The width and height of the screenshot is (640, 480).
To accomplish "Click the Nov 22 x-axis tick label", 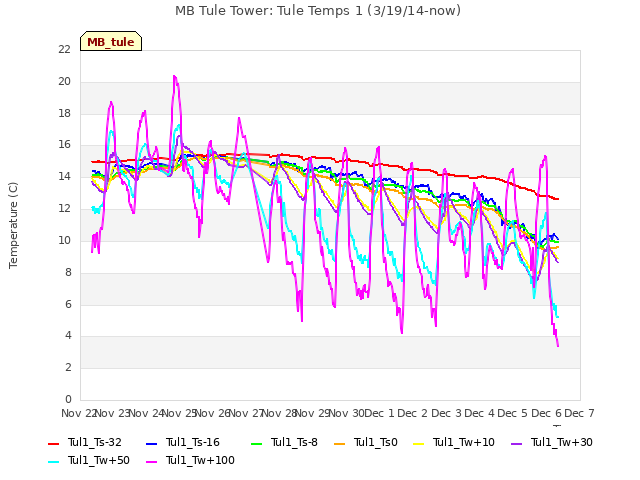I will [78, 413].
